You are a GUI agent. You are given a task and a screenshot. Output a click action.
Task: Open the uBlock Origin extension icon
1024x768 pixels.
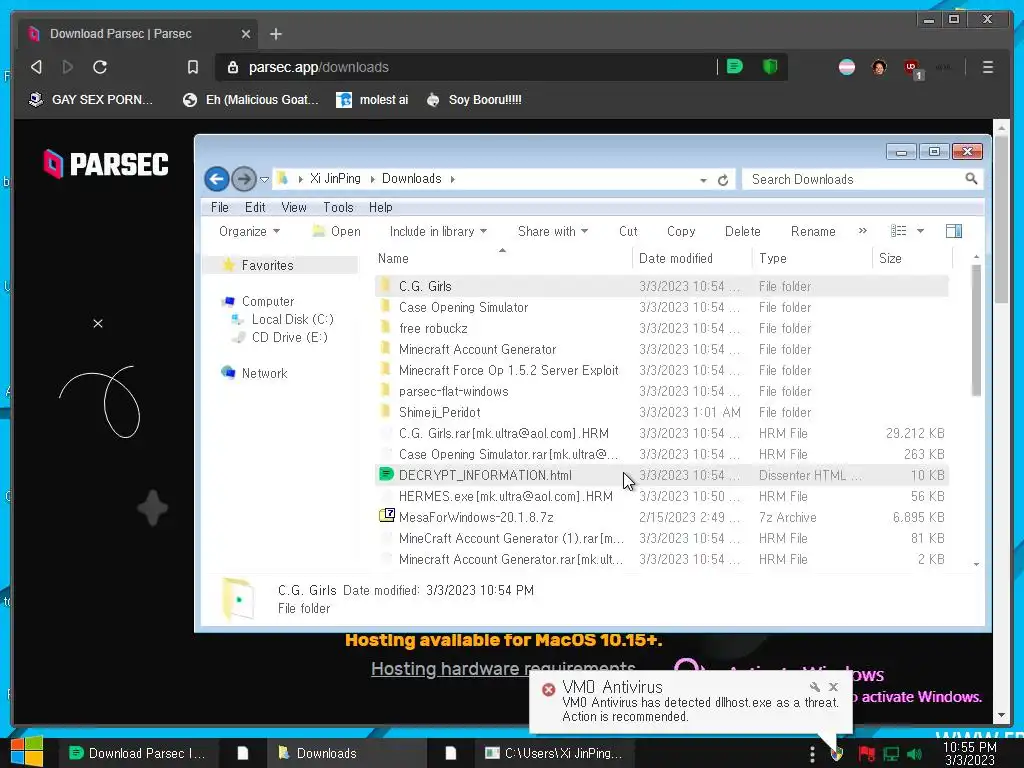coord(912,68)
